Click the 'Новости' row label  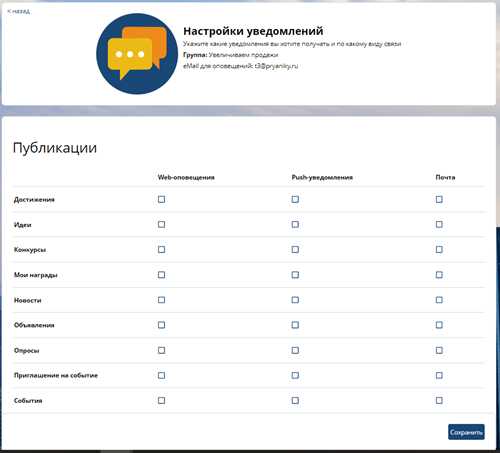(x=27, y=300)
